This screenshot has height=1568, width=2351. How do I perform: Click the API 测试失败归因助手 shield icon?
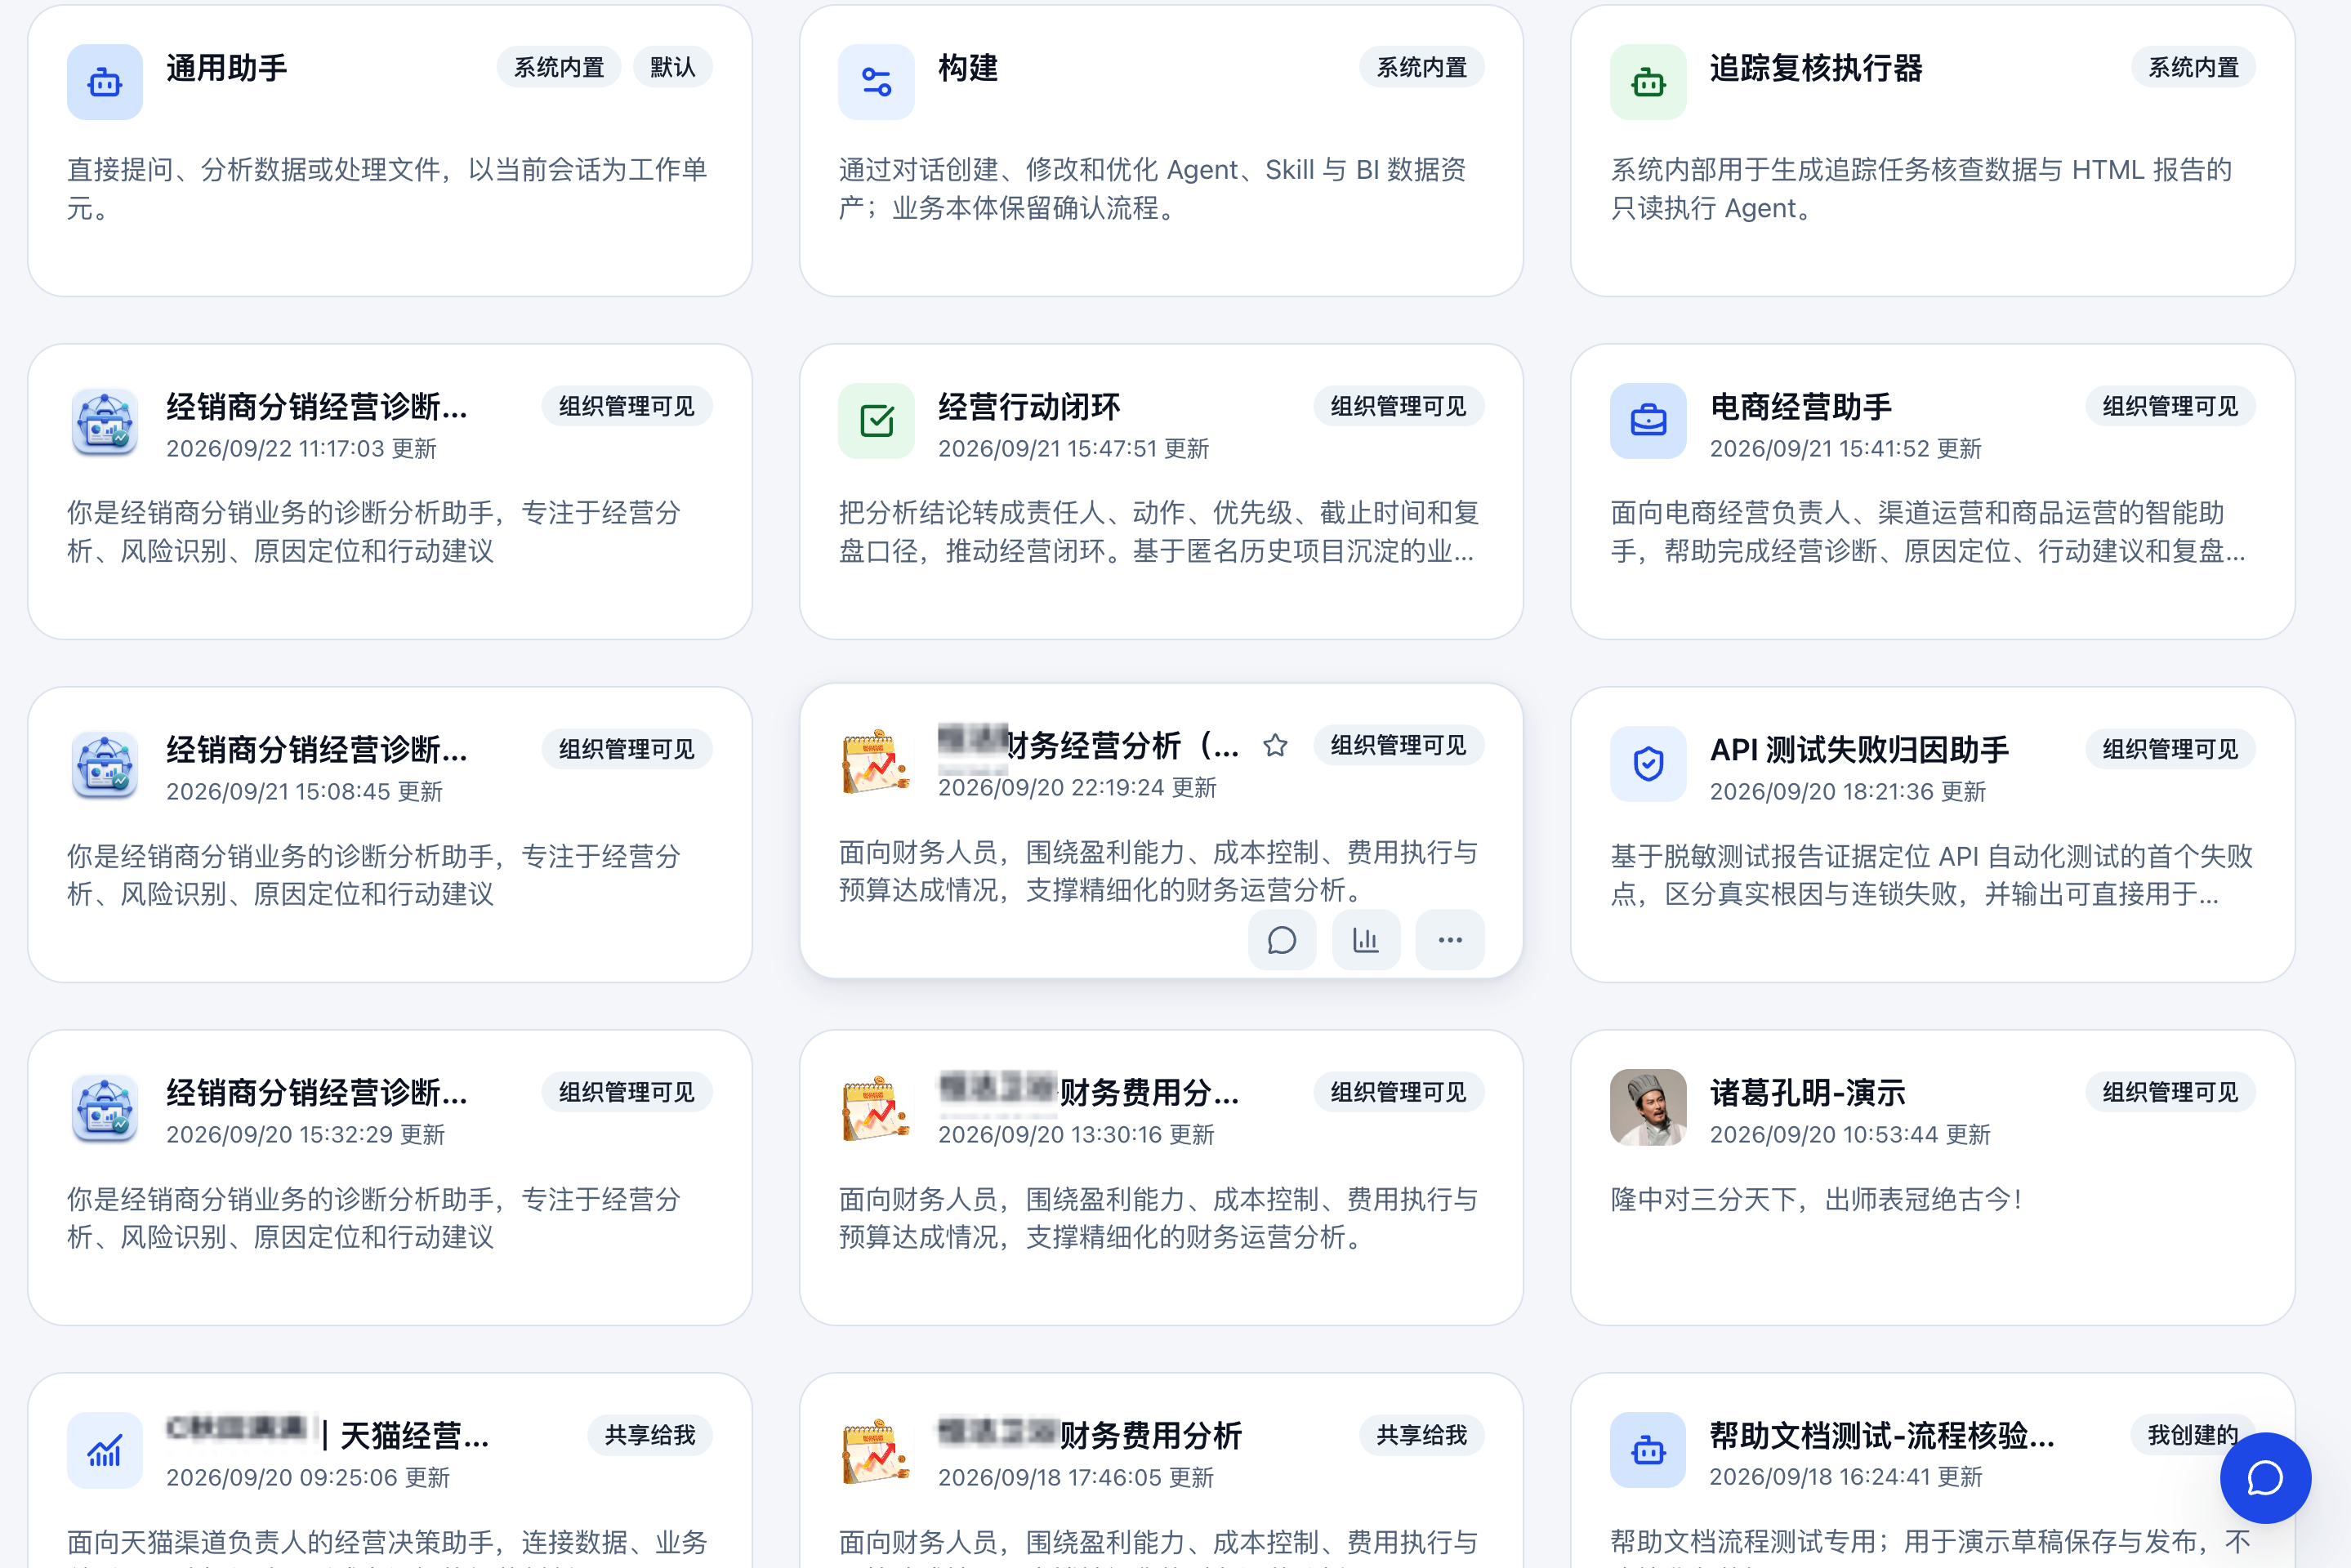pos(1647,764)
